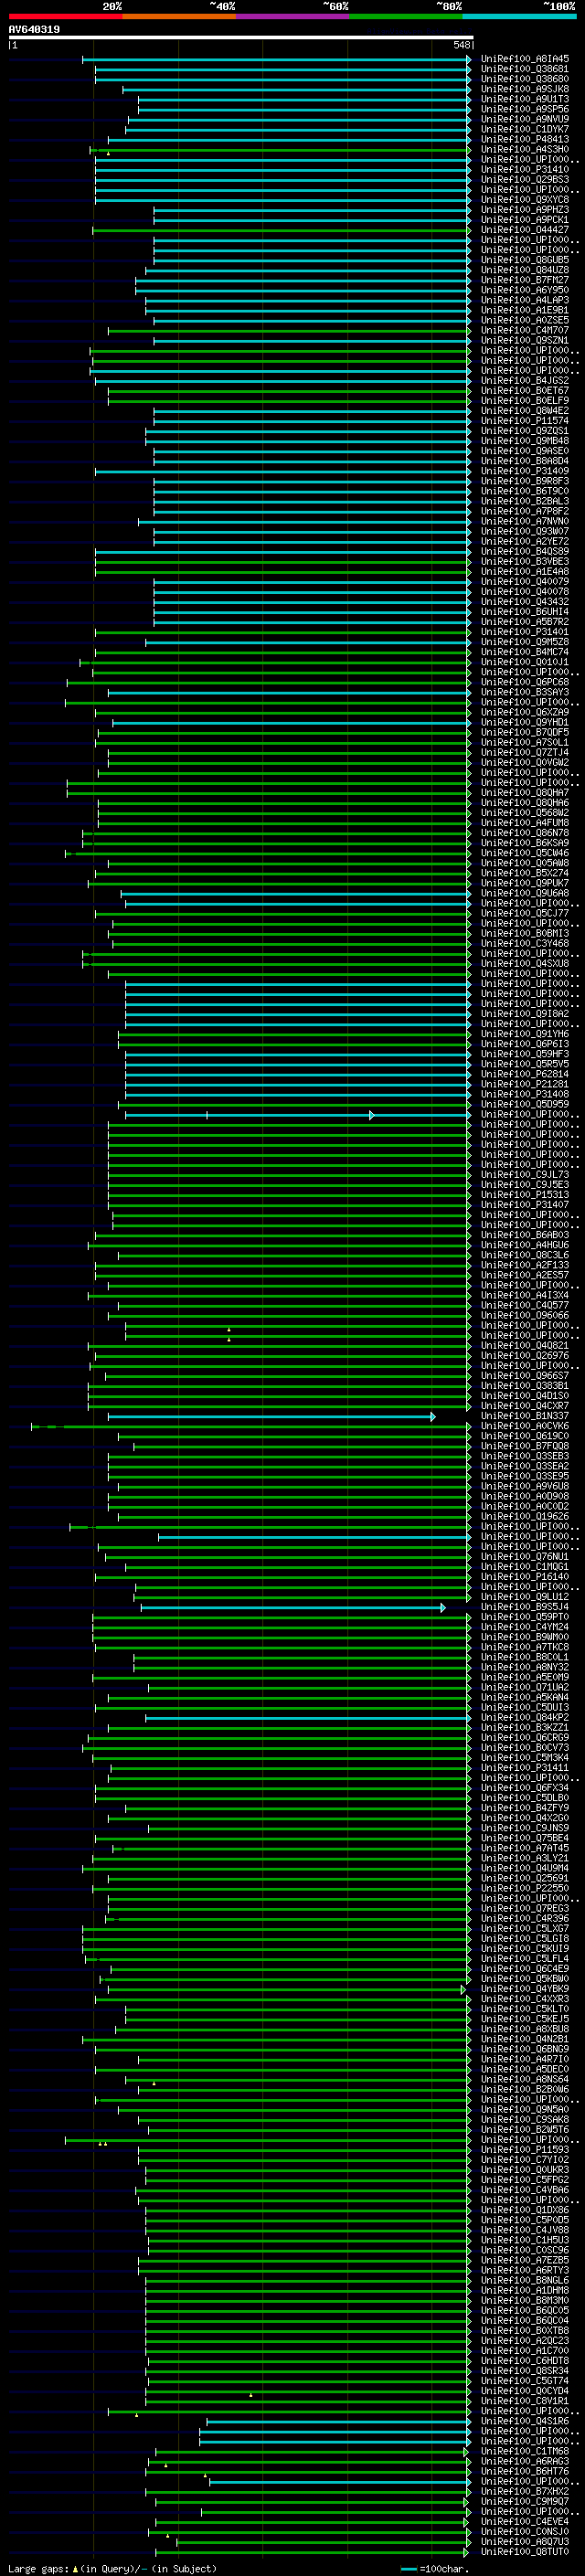
Task: Select hit label UniRef100_Q6PC68
Action: tap(525, 682)
